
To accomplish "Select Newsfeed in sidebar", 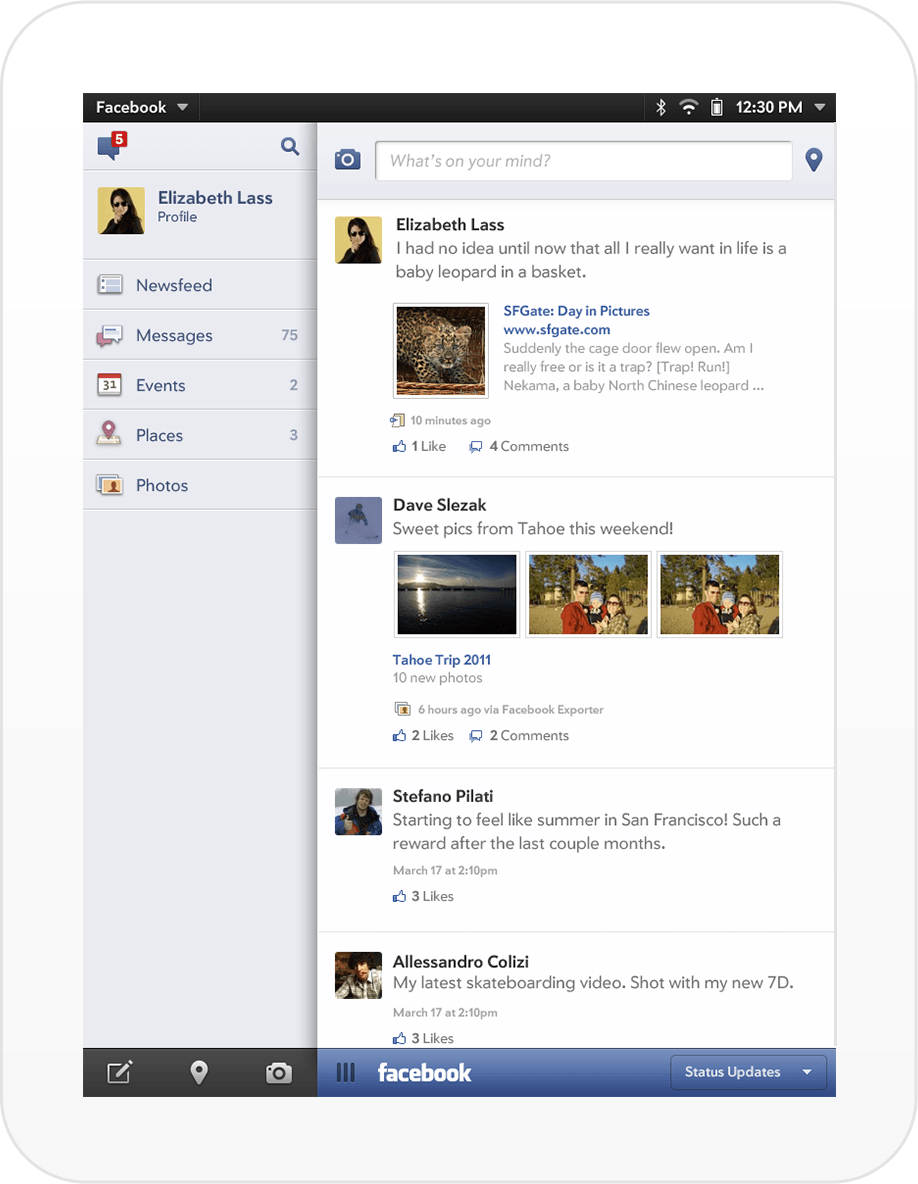I will [x=200, y=285].
